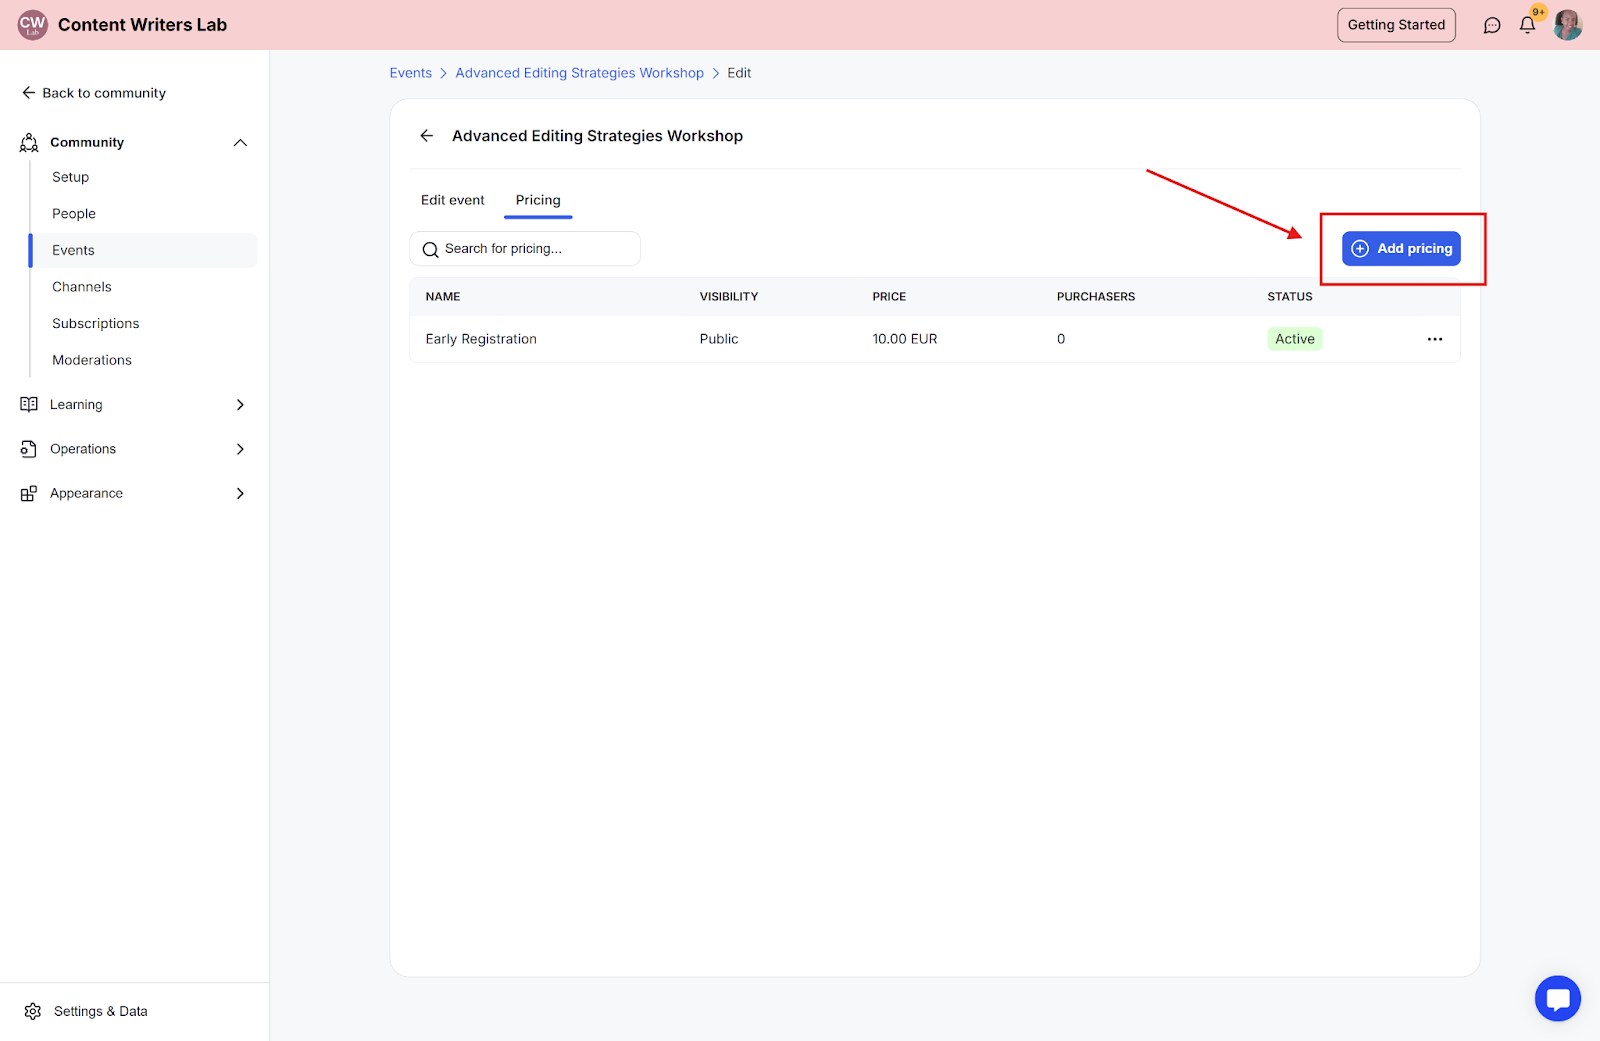Open Moderations in the sidebar
Viewport: 1600px width, 1041px height.
92,360
